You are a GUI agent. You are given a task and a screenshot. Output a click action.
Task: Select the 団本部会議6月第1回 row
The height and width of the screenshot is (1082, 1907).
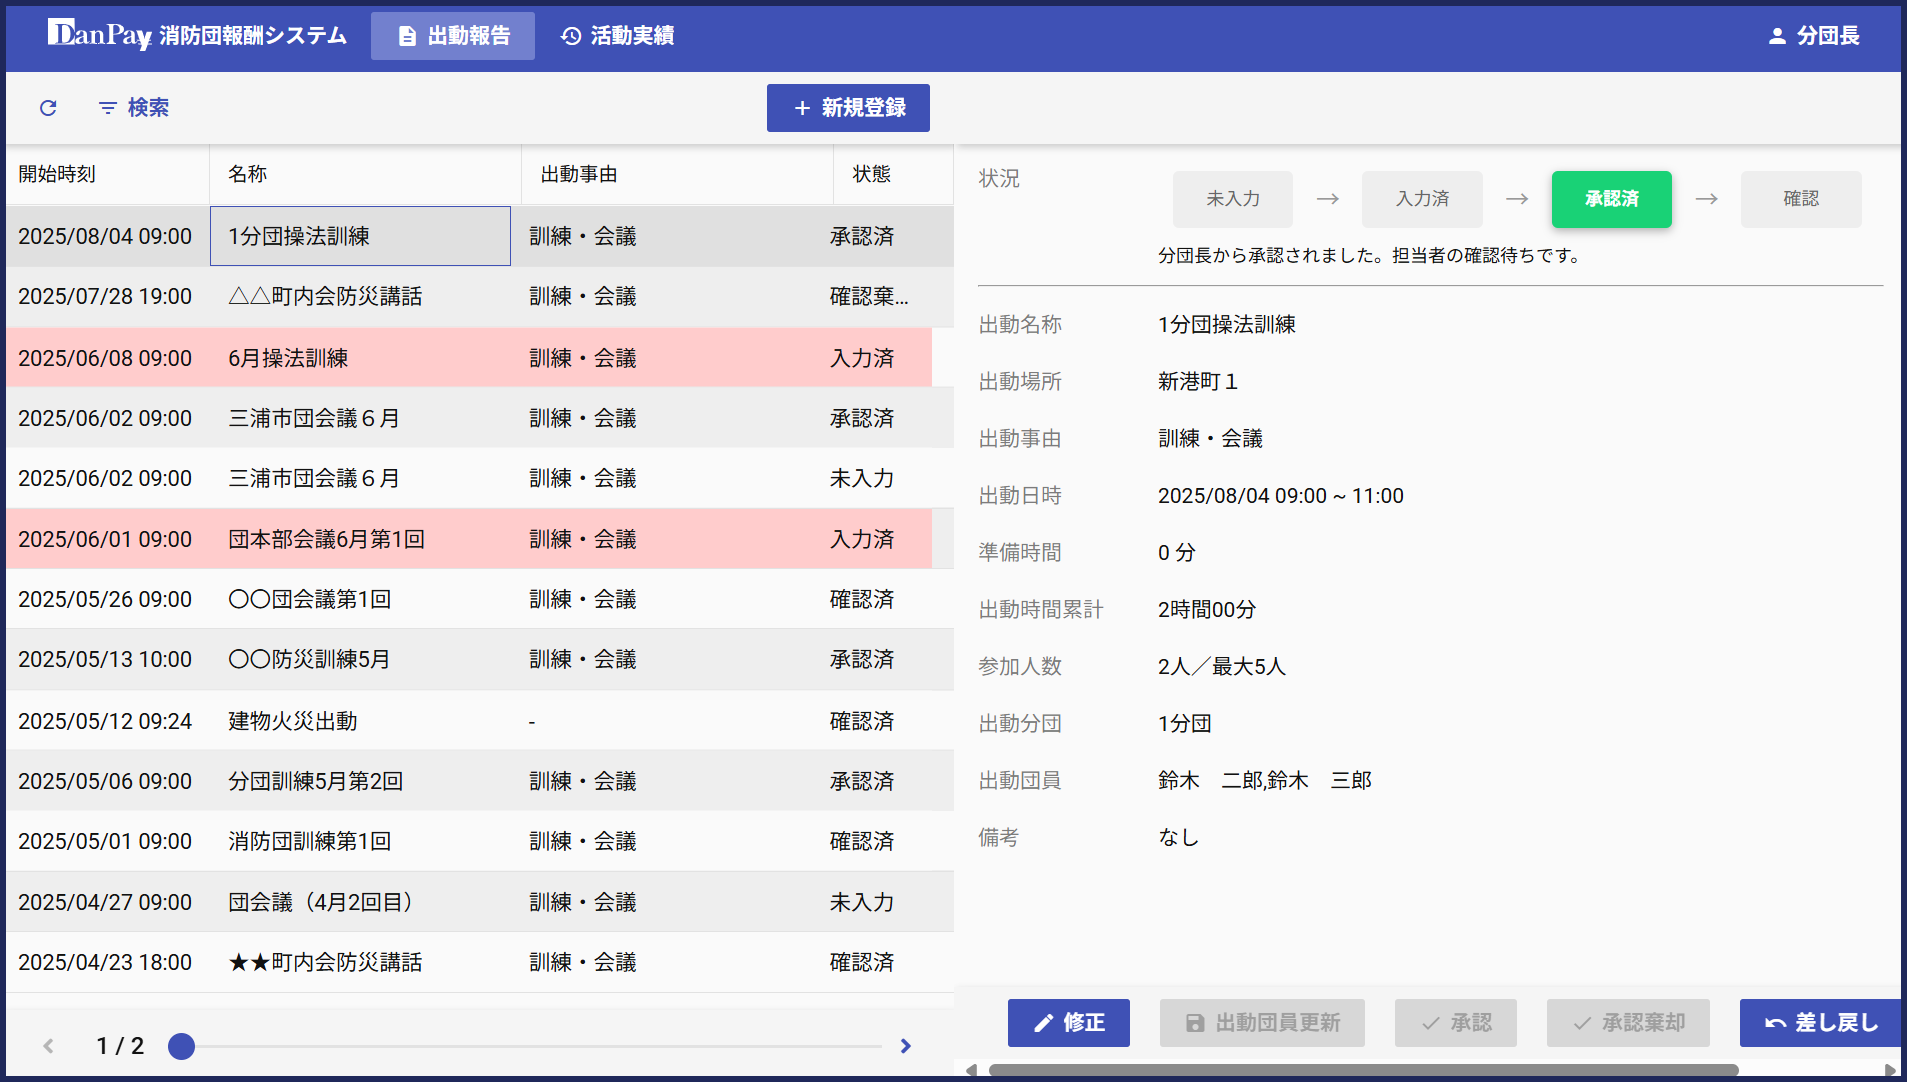click(x=470, y=539)
